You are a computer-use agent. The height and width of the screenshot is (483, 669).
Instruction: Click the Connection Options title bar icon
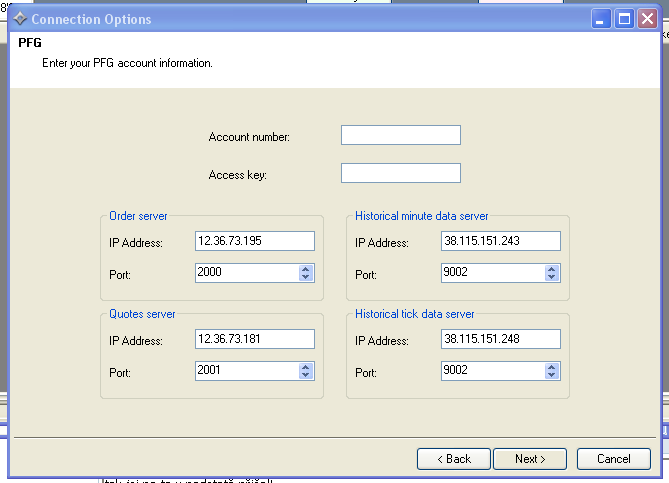(x=19, y=19)
